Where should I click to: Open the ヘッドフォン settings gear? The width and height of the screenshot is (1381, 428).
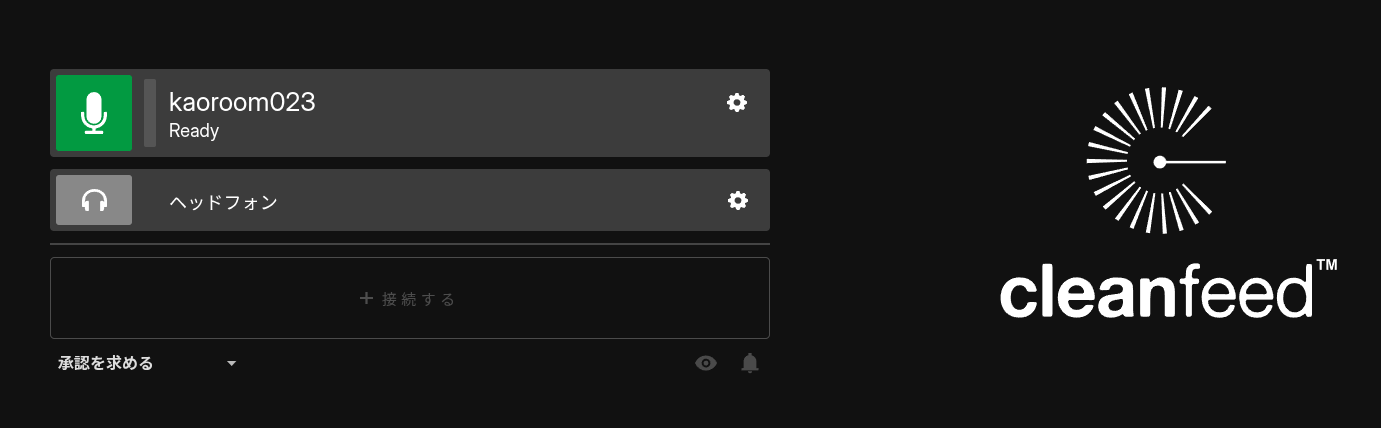point(737,200)
